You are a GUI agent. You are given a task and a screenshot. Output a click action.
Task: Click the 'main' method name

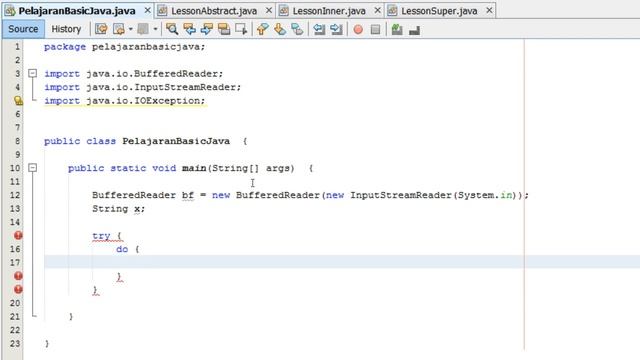pyautogui.click(x=194, y=168)
